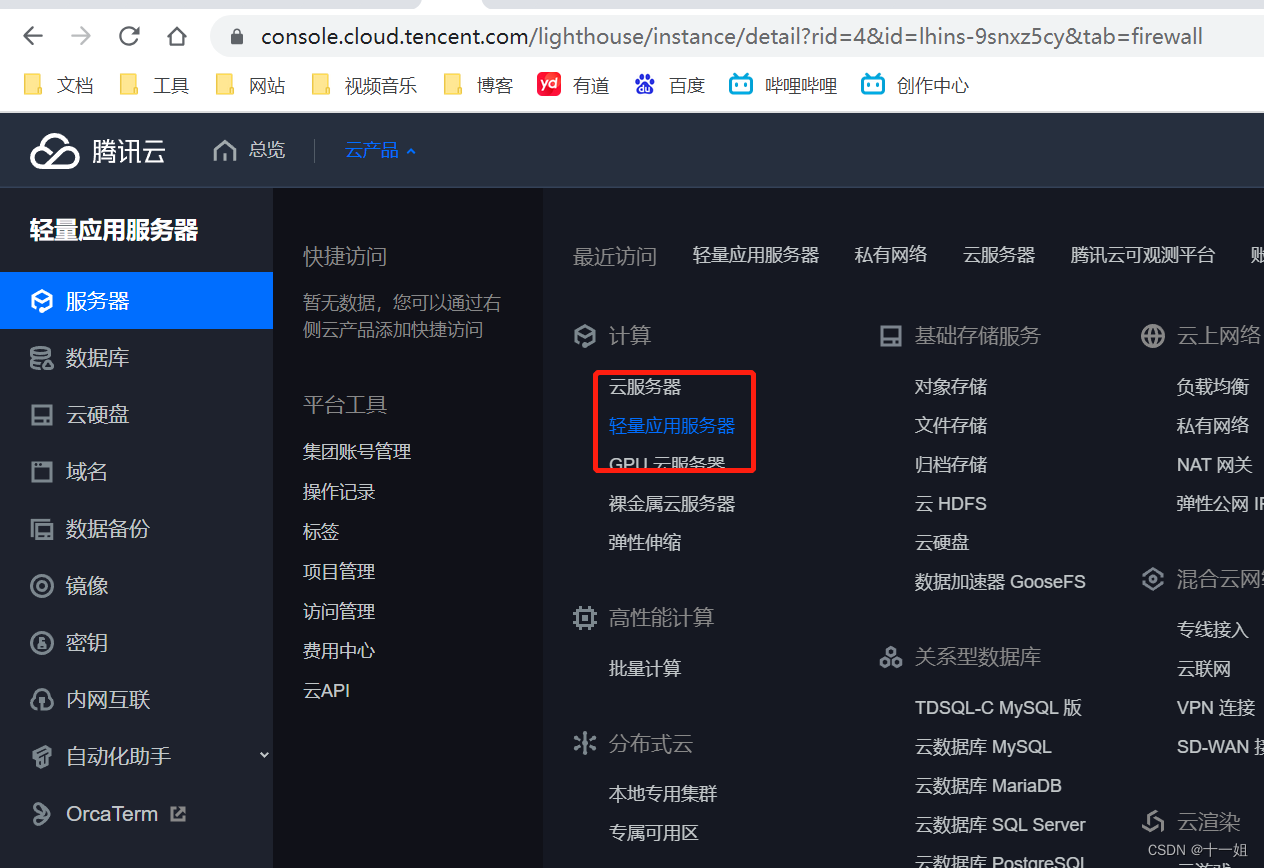Open 访问管理 platform tool
The width and height of the screenshot is (1264, 868).
click(x=339, y=611)
